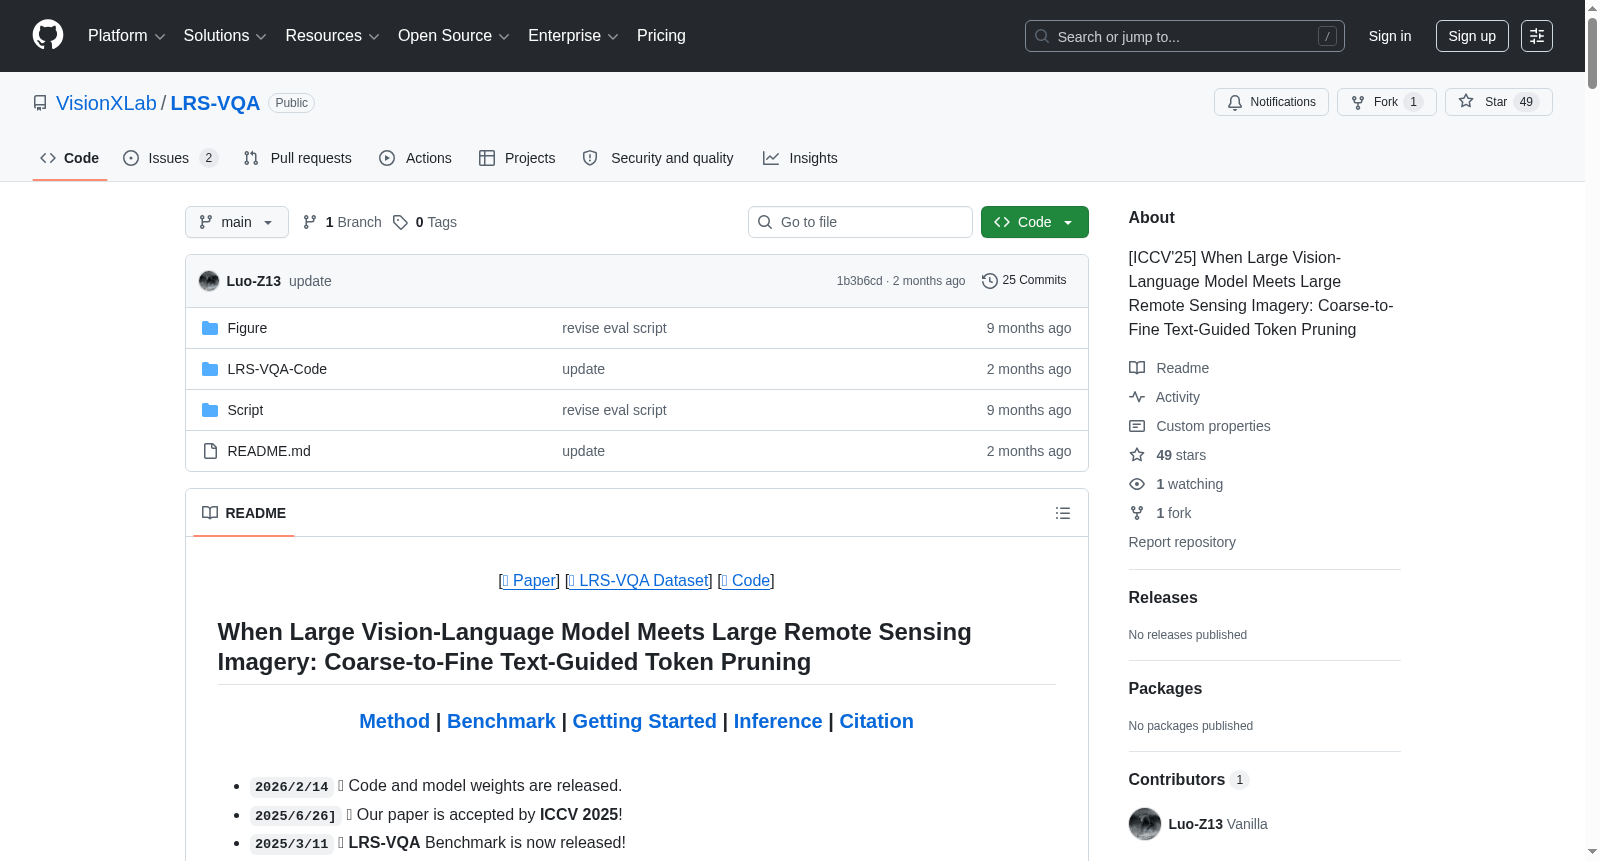1600x861 pixels.
Task: Click the slash shortcut icon in search
Action: 1327,36
